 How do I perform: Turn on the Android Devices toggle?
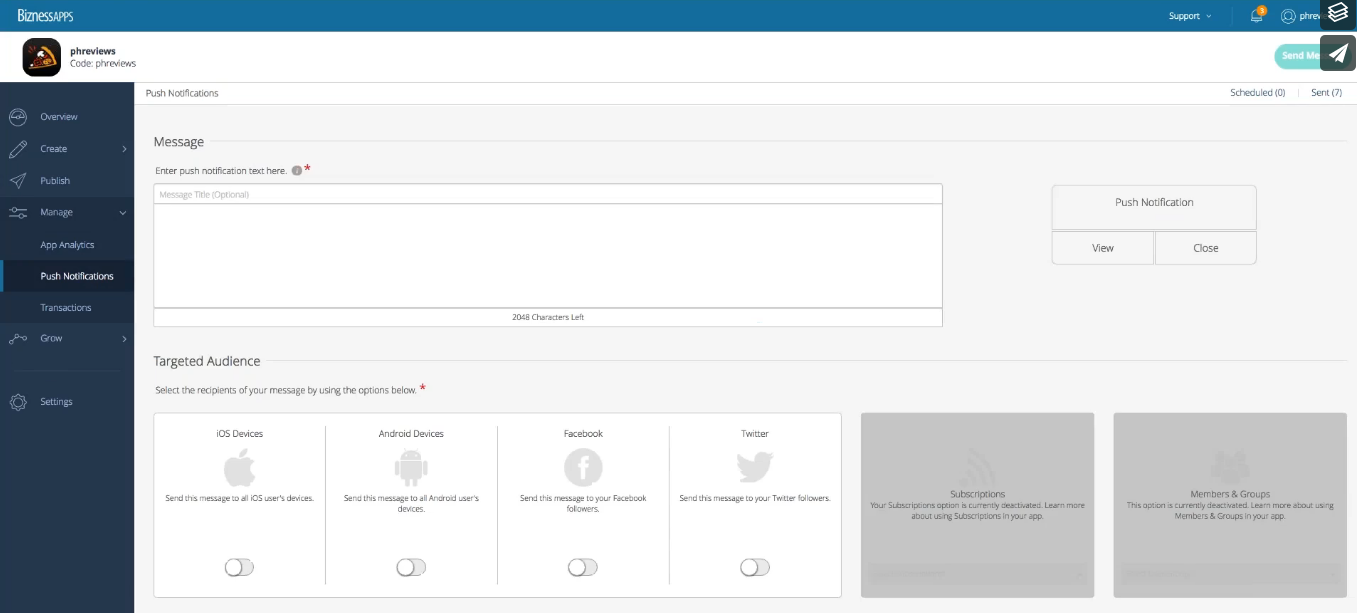pyautogui.click(x=411, y=568)
